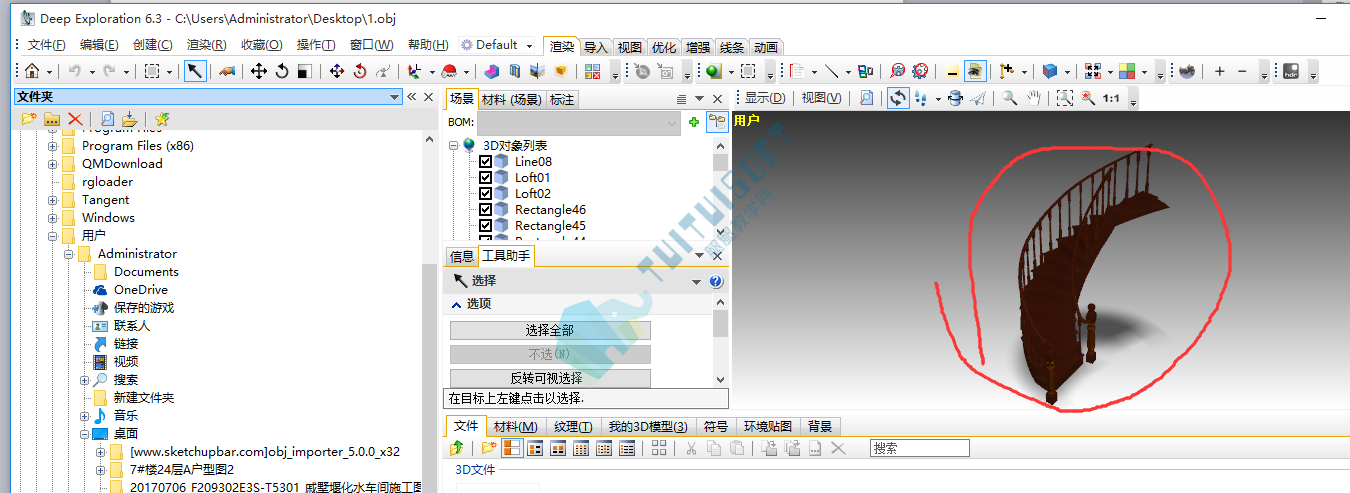1350x493 pixels.
Task: Expand the Program Files (x86) folder
Action: [x=53, y=146]
